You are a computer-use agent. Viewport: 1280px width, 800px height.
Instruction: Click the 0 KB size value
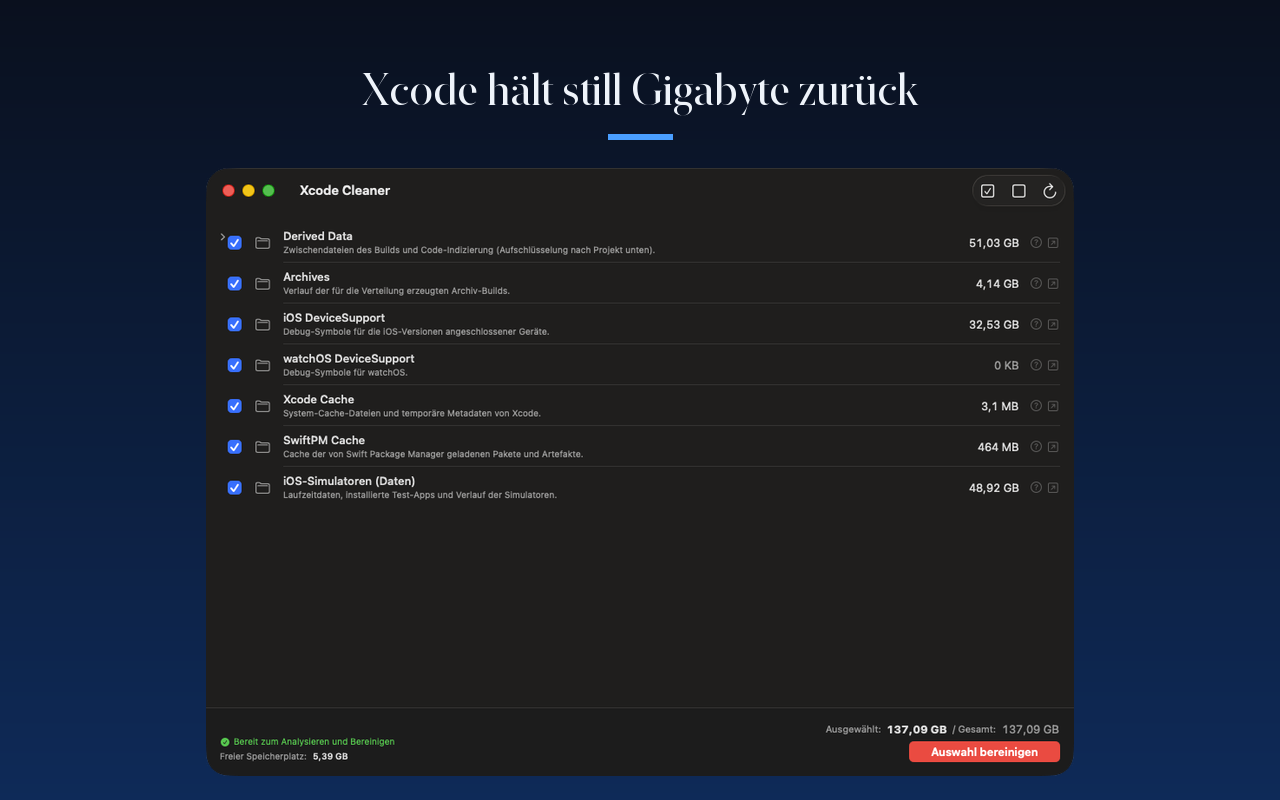click(x=1006, y=366)
